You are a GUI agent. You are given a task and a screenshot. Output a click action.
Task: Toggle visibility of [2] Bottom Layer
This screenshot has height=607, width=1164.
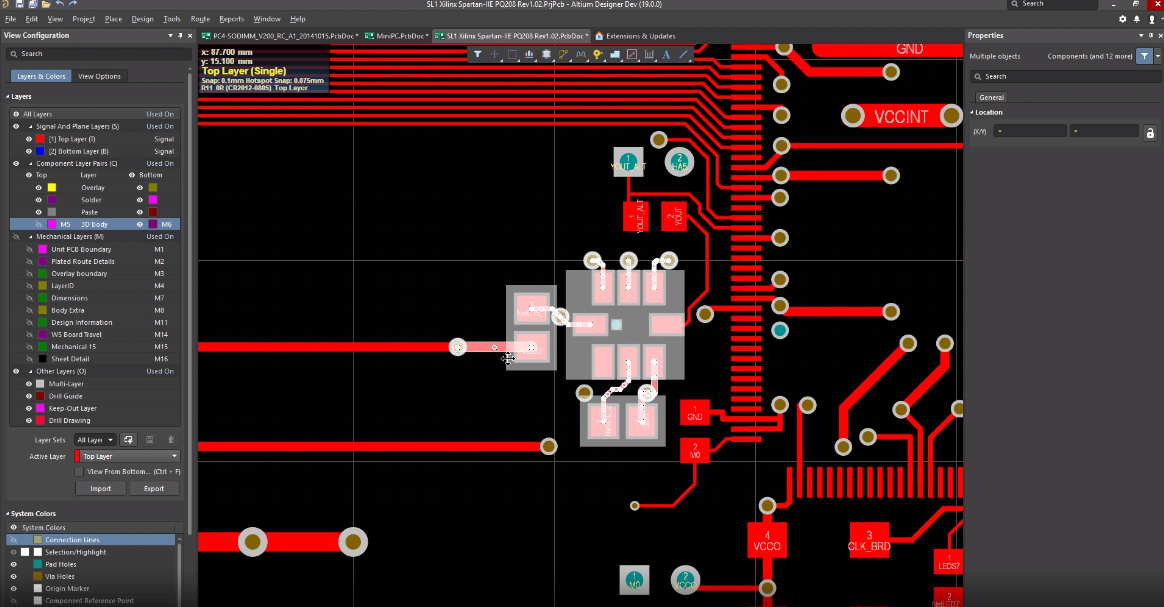point(29,151)
